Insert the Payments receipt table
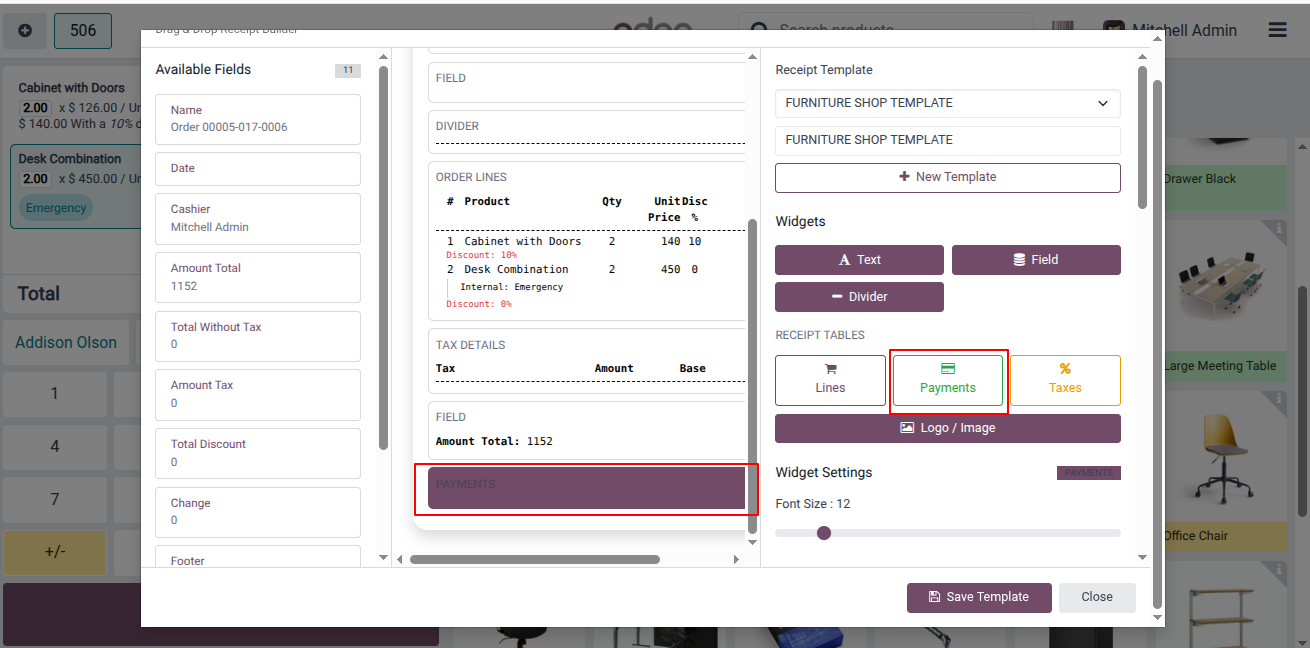 tap(948, 380)
